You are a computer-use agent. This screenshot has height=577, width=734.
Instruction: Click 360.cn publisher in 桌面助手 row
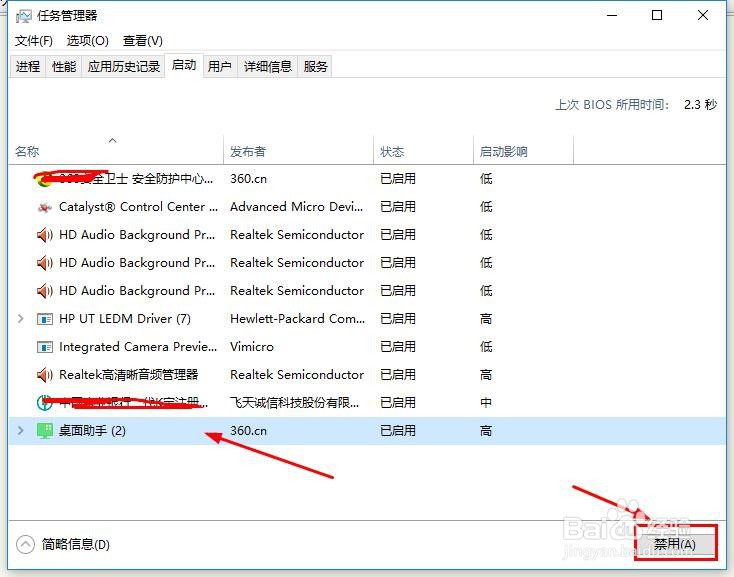[x=248, y=431]
